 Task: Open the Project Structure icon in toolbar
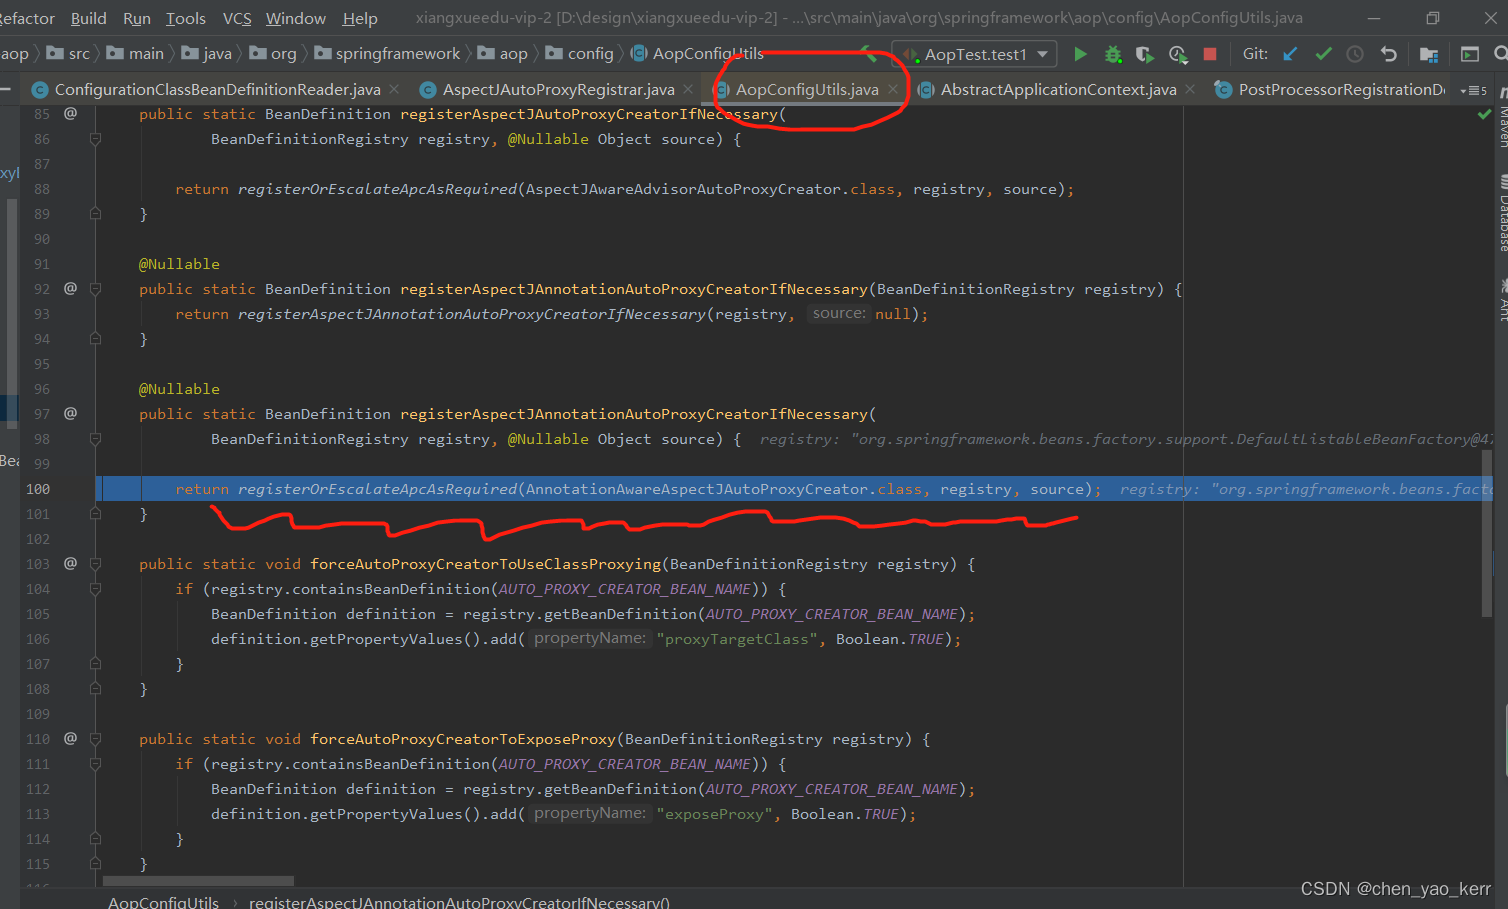pyautogui.click(x=1428, y=54)
